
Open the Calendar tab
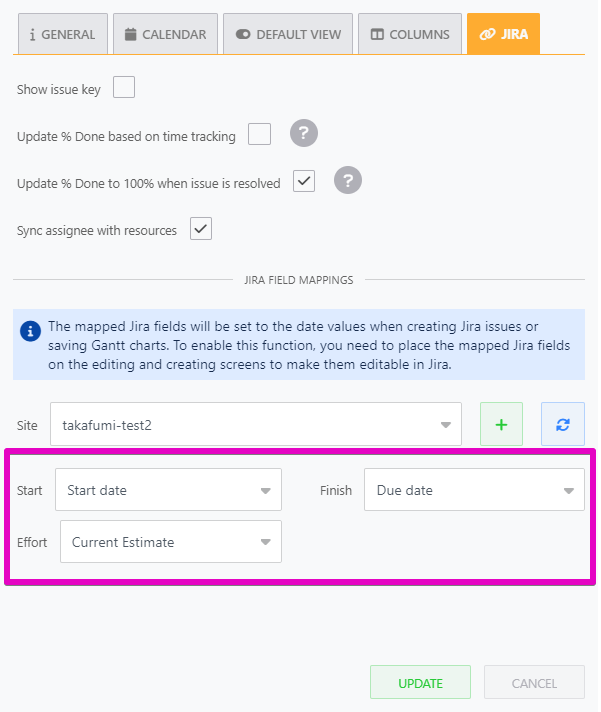pyautogui.click(x=164, y=34)
